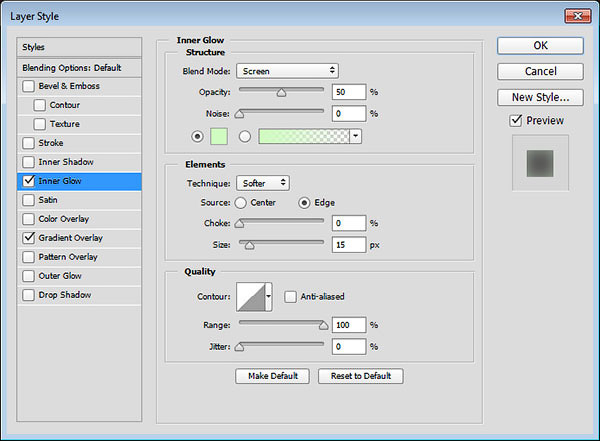Image resolution: width=600 pixels, height=441 pixels.
Task: Enable the Inner Shadow checkbox
Action: tap(28, 162)
